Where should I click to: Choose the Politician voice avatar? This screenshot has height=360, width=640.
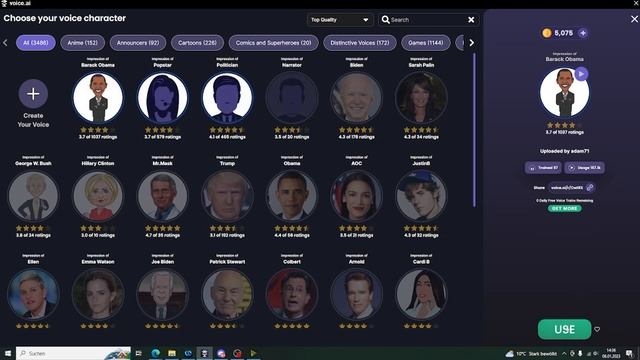coord(227,98)
